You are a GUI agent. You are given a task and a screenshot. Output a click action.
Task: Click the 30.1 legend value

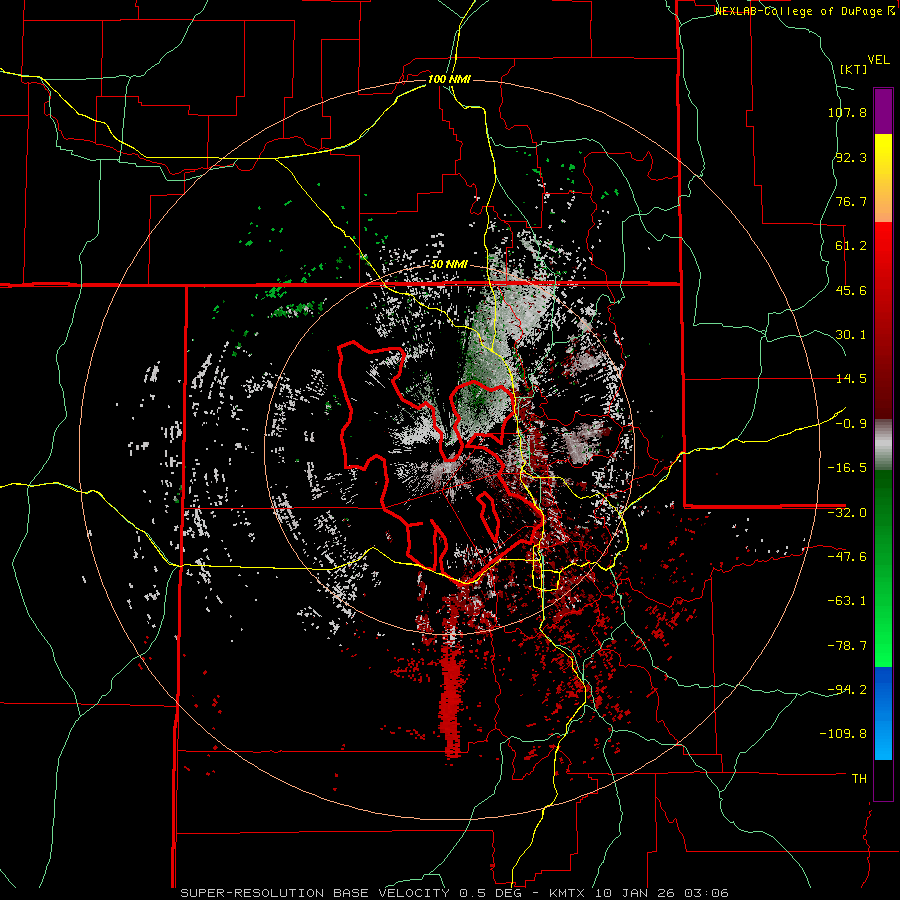click(x=851, y=335)
